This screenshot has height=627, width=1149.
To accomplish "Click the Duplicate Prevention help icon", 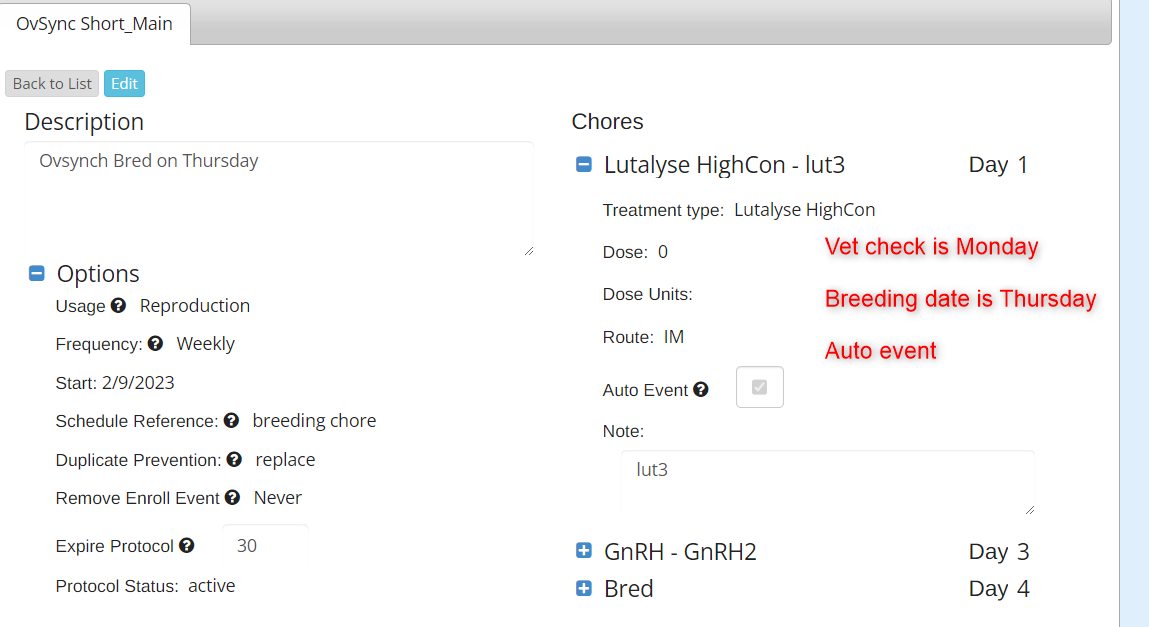I will click(234, 459).
